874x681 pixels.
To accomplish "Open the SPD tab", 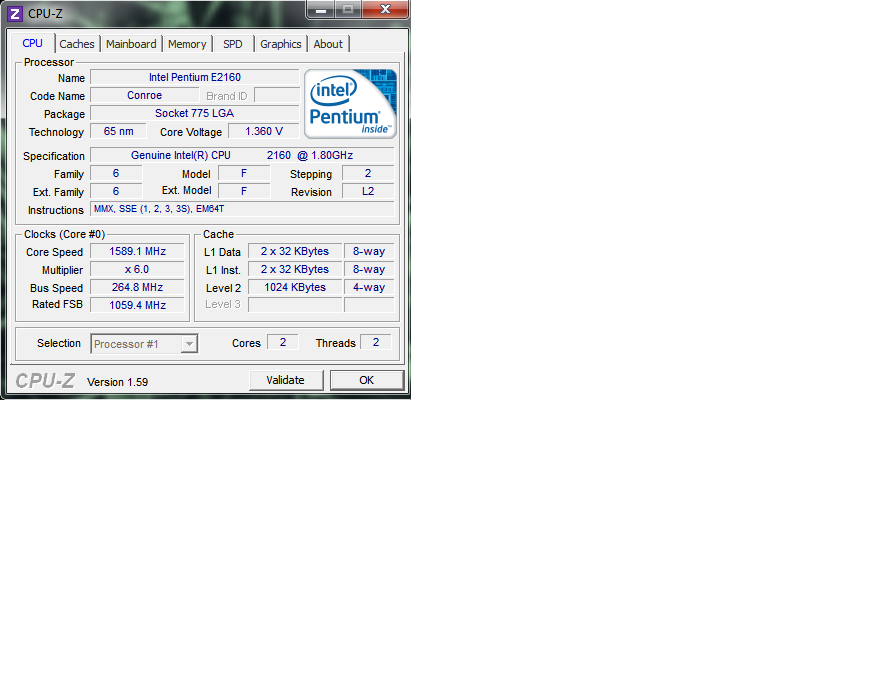I will [232, 44].
